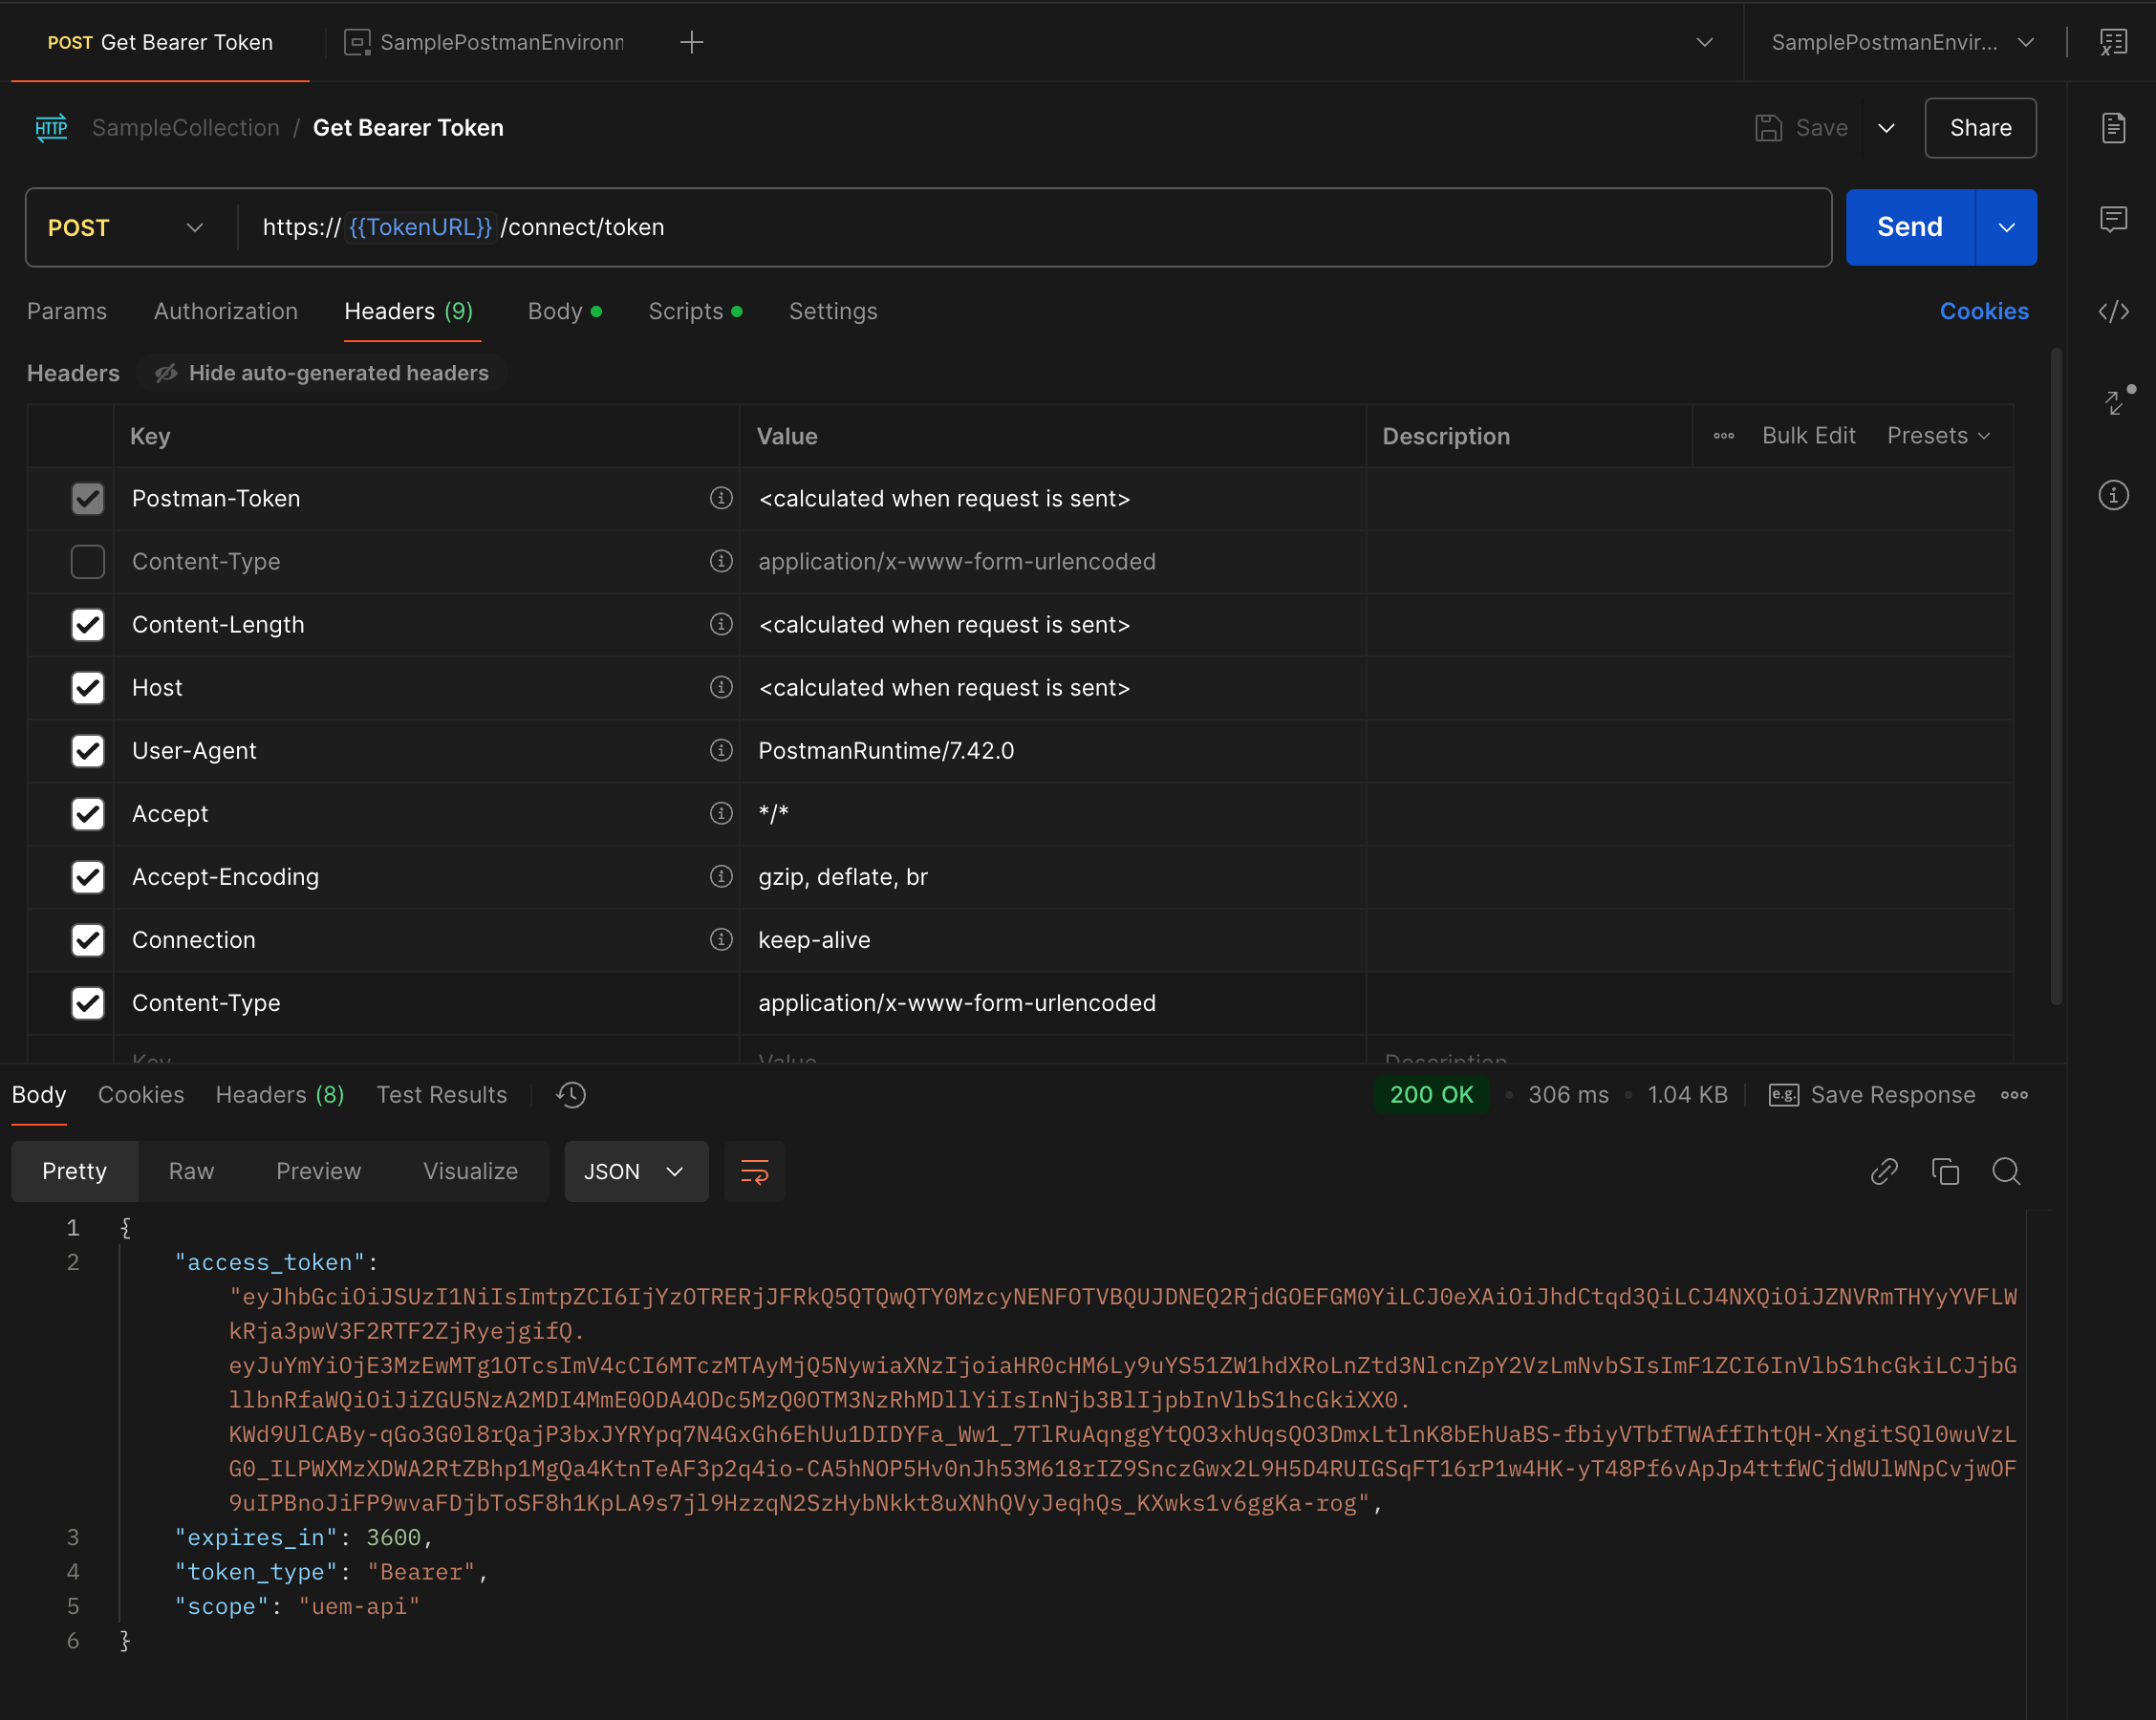Click the related requests arrows icon

(2116, 401)
